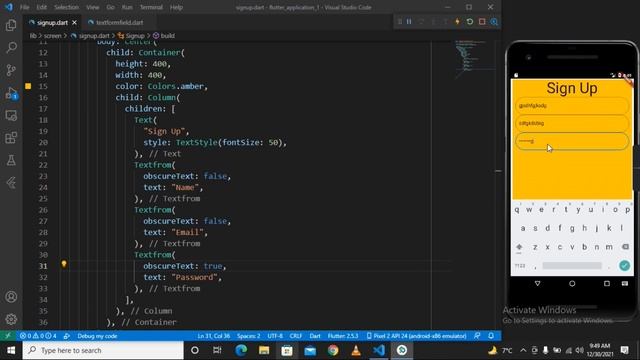Click the lightbulb code action on line 31
The height and width of the screenshot is (360, 640).
tap(64, 264)
